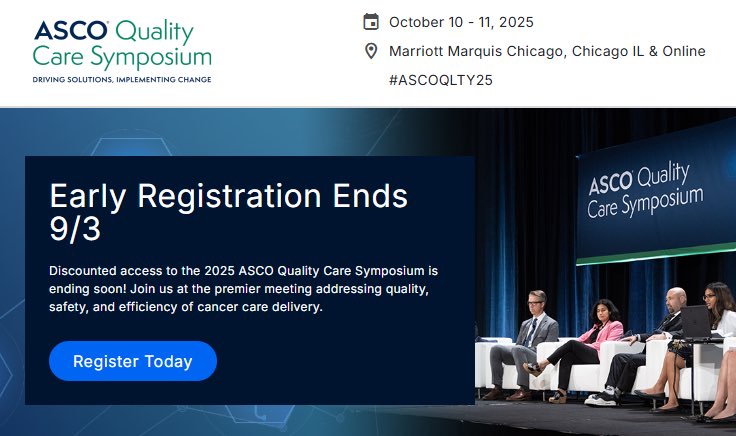Click the calendar icon beside the date
Image resolution: width=736 pixels, height=436 pixels.
(x=371, y=22)
